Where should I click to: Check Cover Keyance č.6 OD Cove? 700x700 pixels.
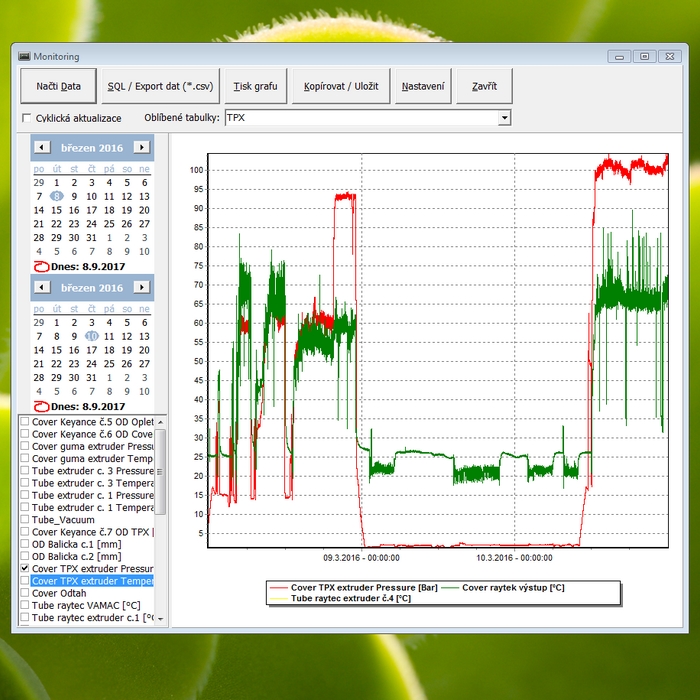(25, 433)
